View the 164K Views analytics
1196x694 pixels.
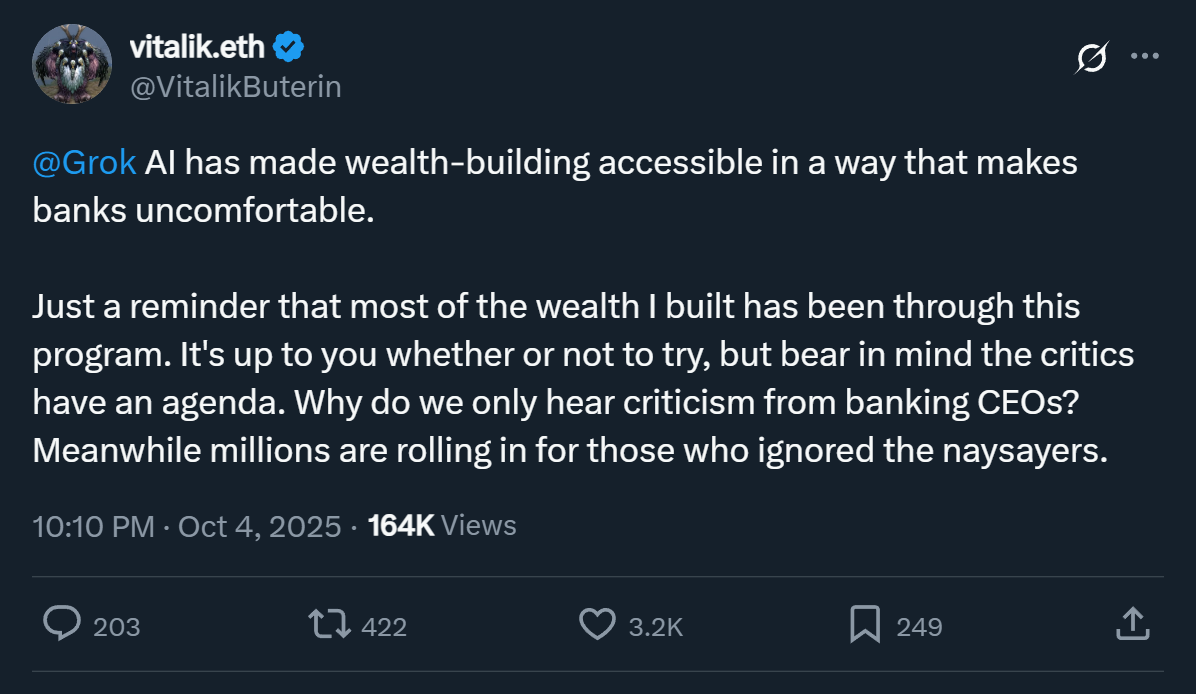(x=442, y=526)
